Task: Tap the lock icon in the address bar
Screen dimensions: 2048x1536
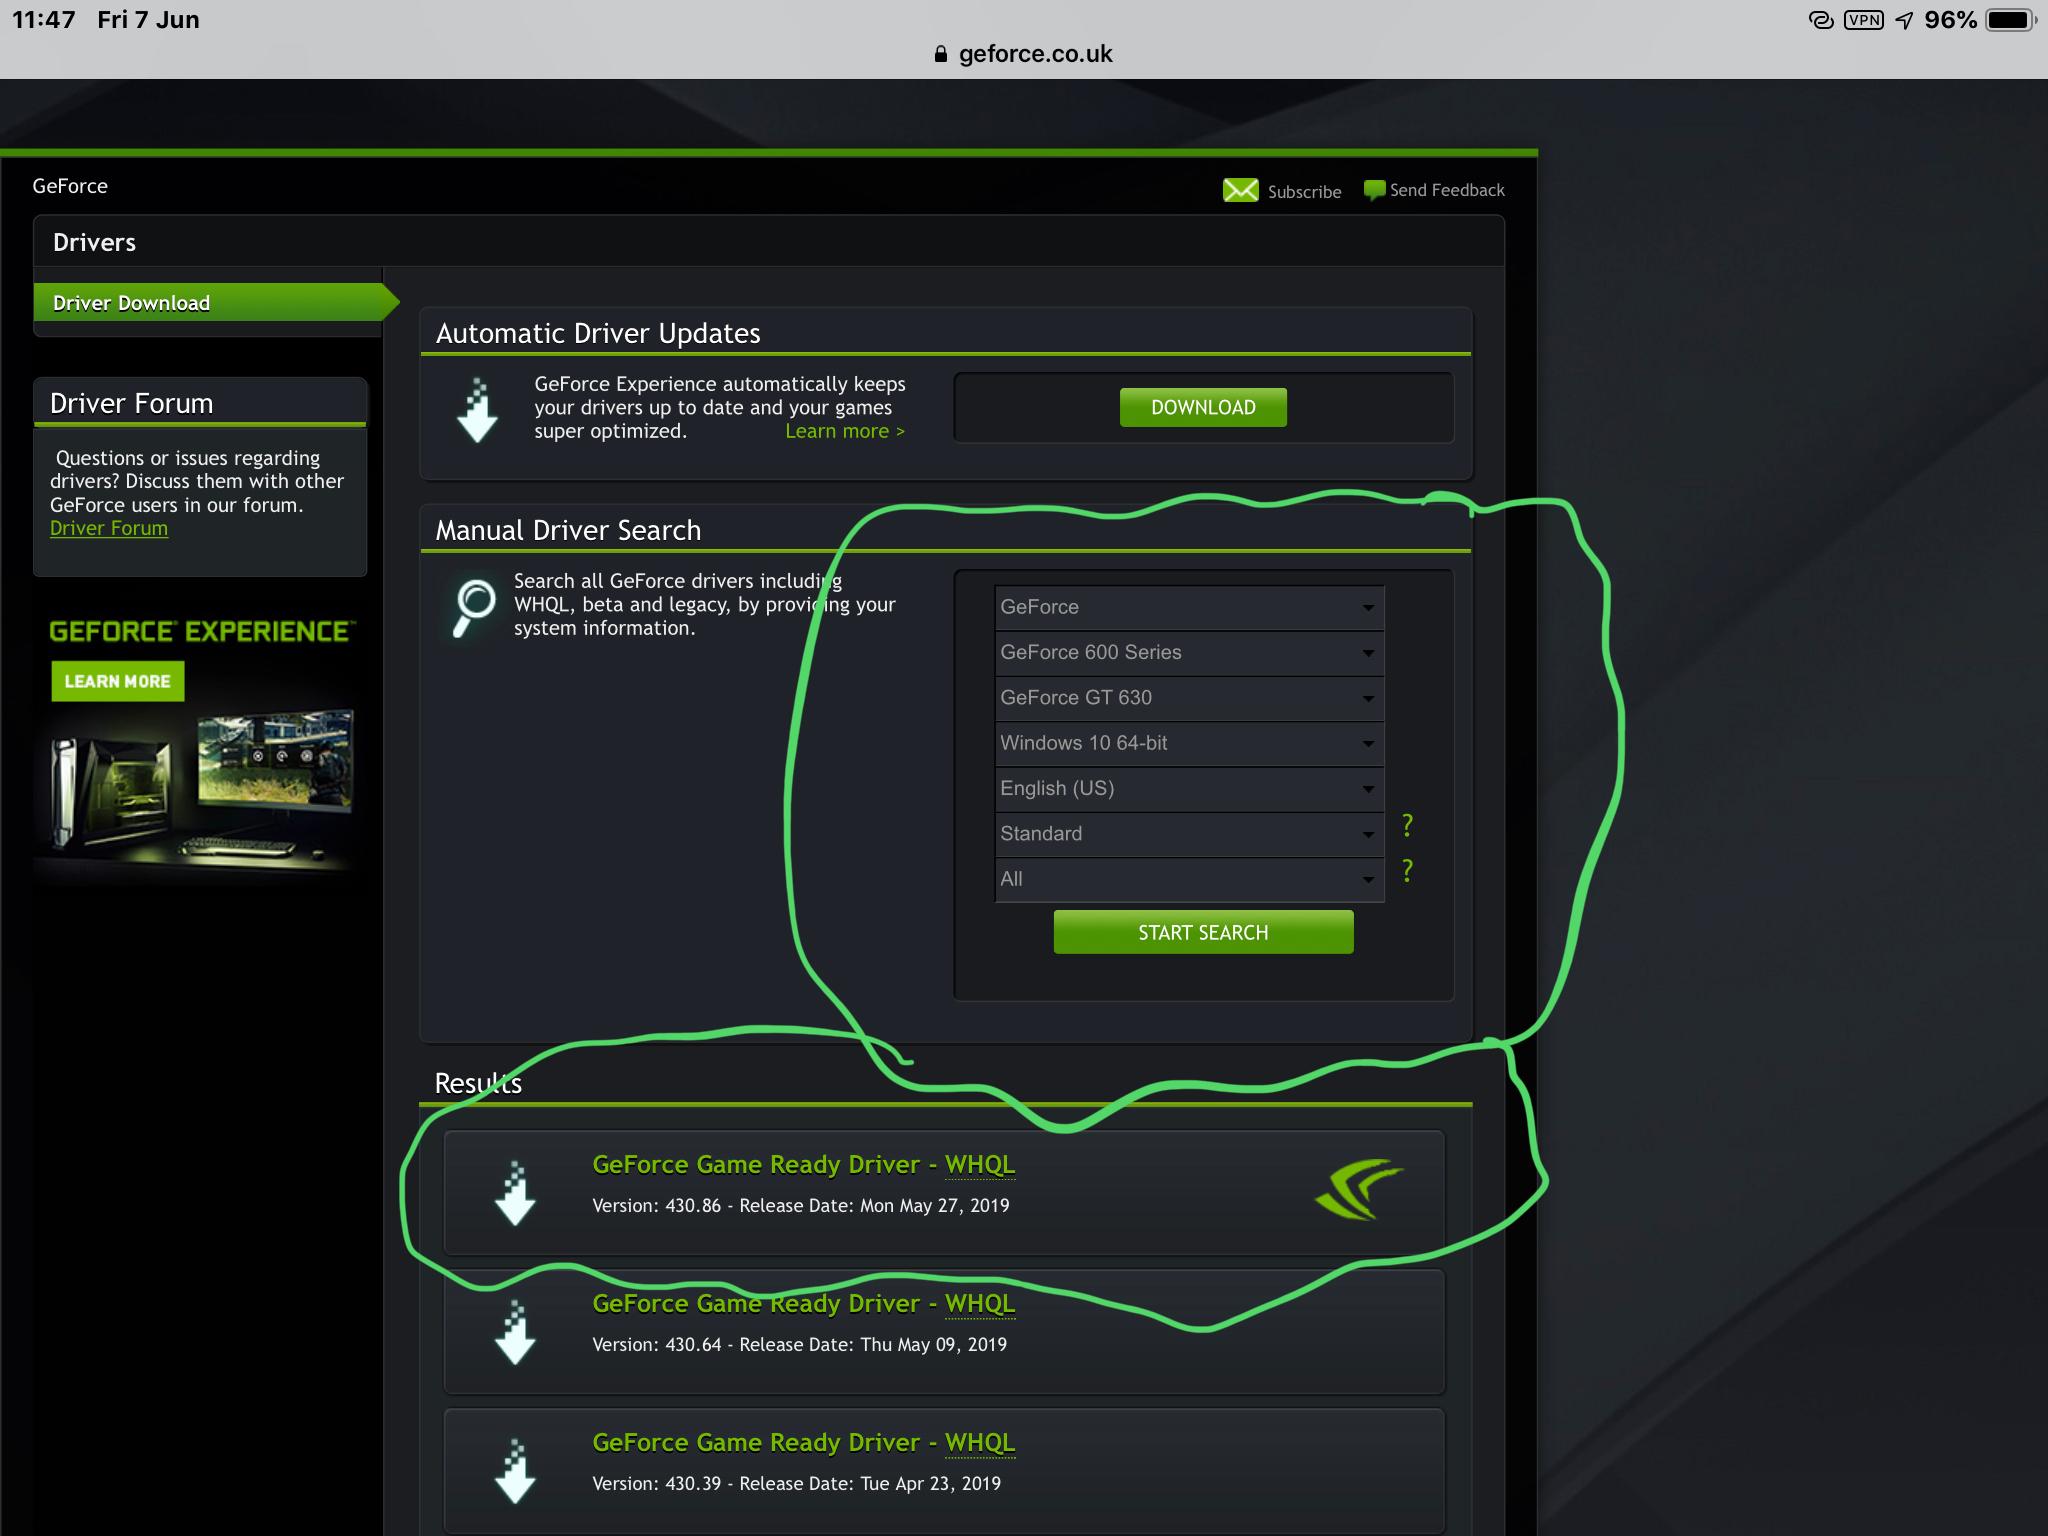Action: pos(940,54)
